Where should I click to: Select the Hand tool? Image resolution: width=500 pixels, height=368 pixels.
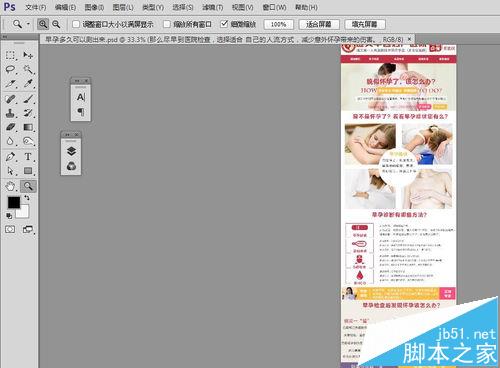coord(10,186)
